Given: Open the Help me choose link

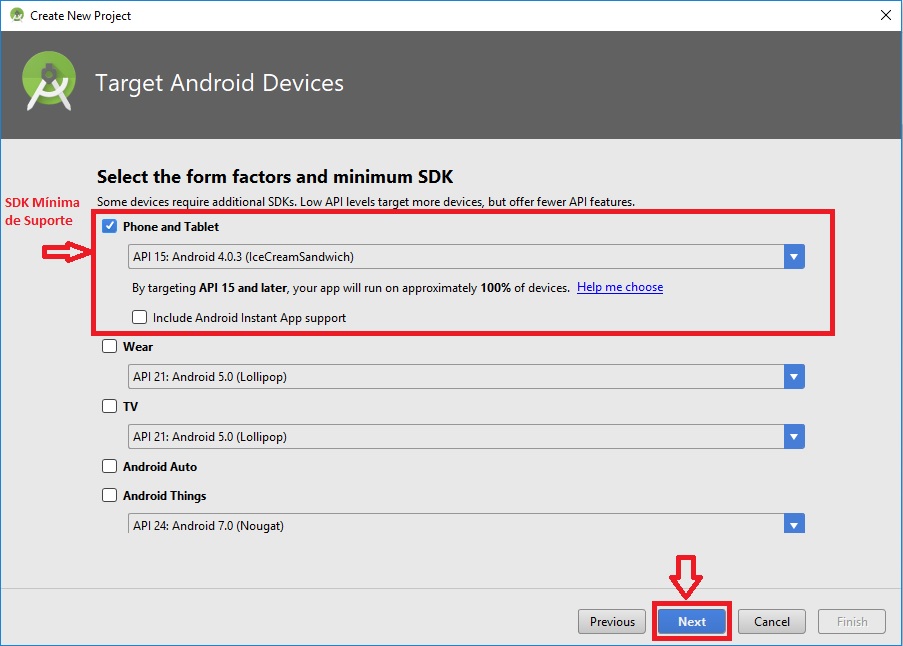Looking at the screenshot, I should coord(620,287).
